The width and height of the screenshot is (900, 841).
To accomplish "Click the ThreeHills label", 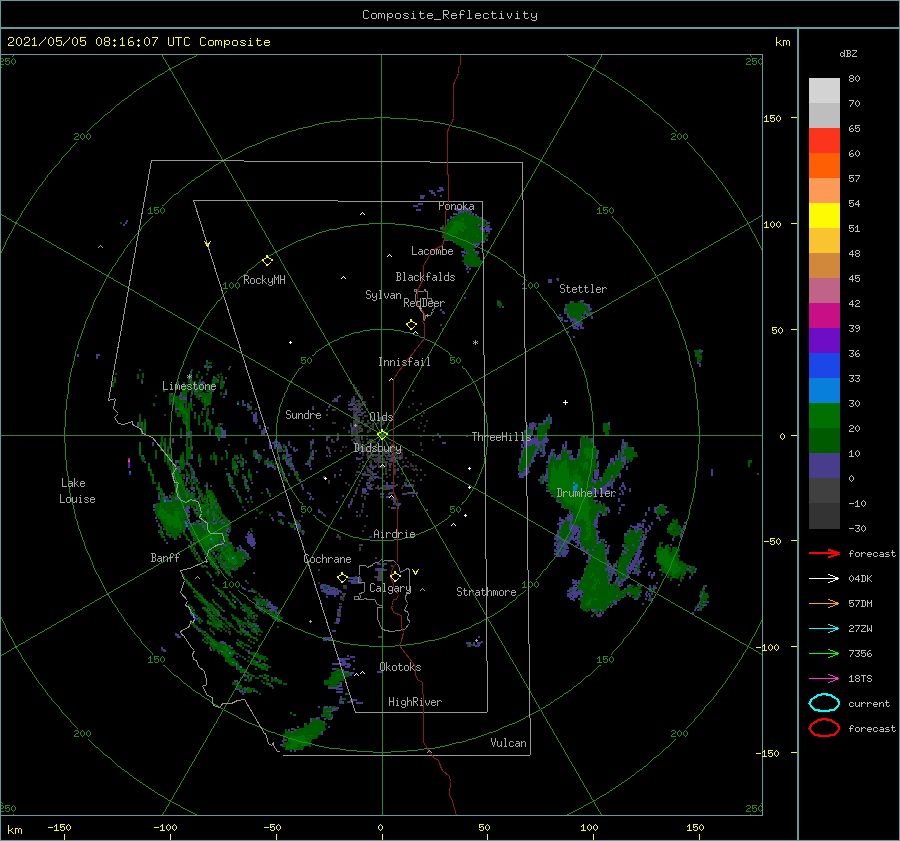I will pyautogui.click(x=501, y=437).
